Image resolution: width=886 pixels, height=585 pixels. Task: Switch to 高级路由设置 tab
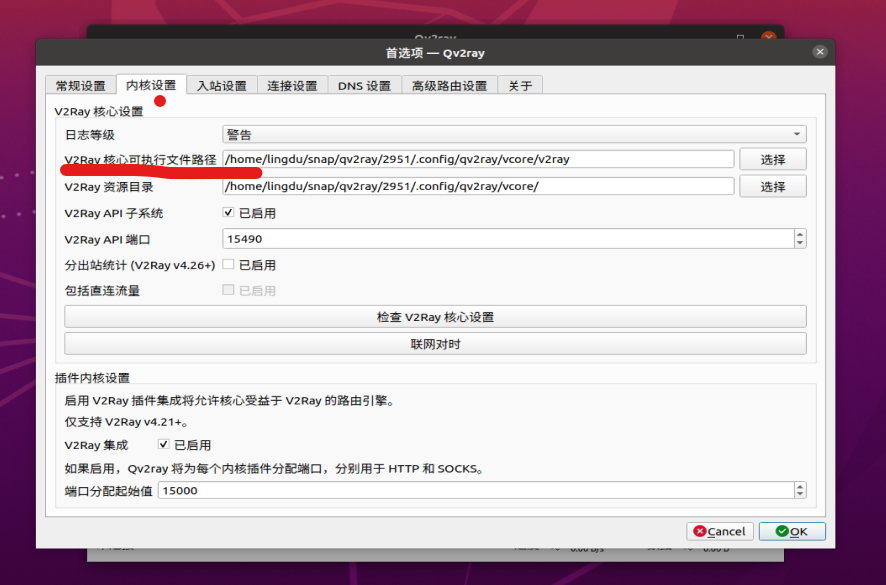click(449, 85)
